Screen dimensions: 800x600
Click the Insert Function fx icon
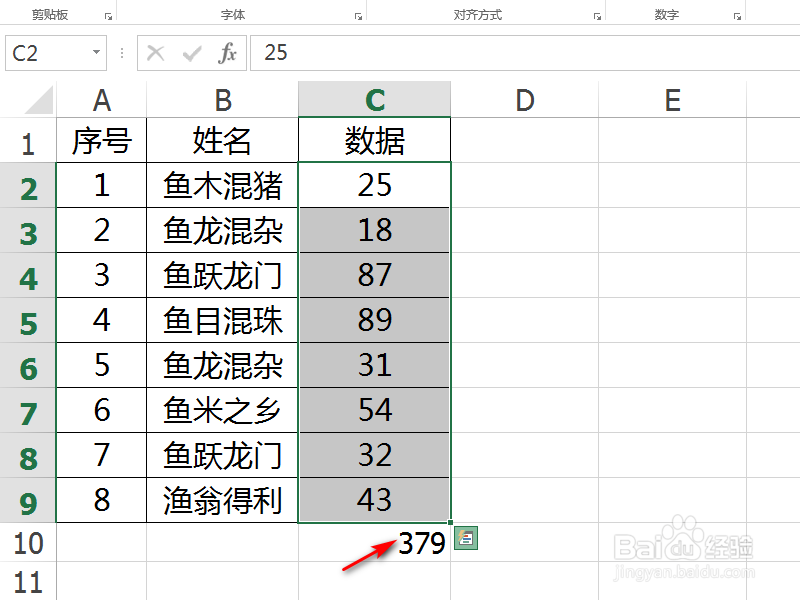(228, 53)
